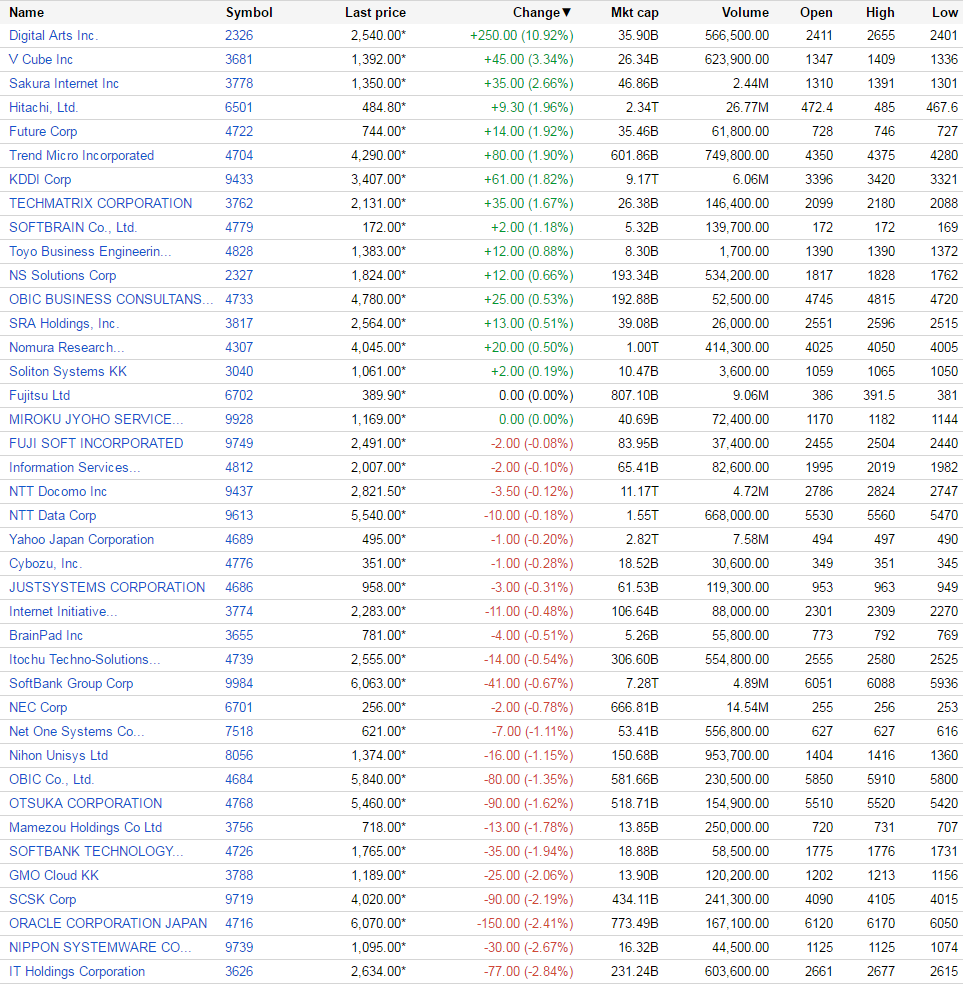This screenshot has width=963, height=986.
Task: Open Nomura Research... link
Action: (67, 347)
